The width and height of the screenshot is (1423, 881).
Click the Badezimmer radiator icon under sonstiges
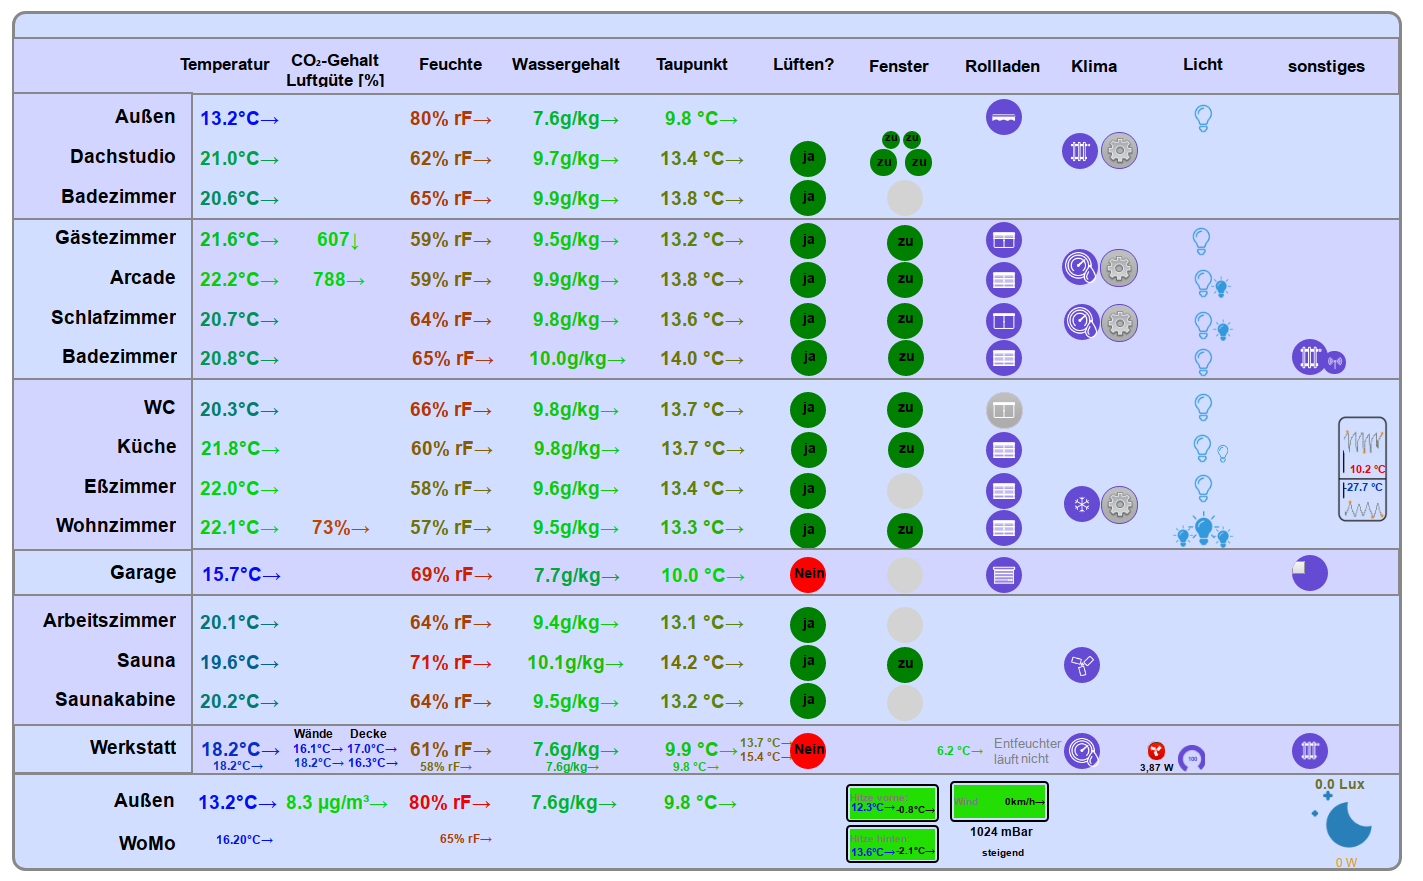point(1309,357)
